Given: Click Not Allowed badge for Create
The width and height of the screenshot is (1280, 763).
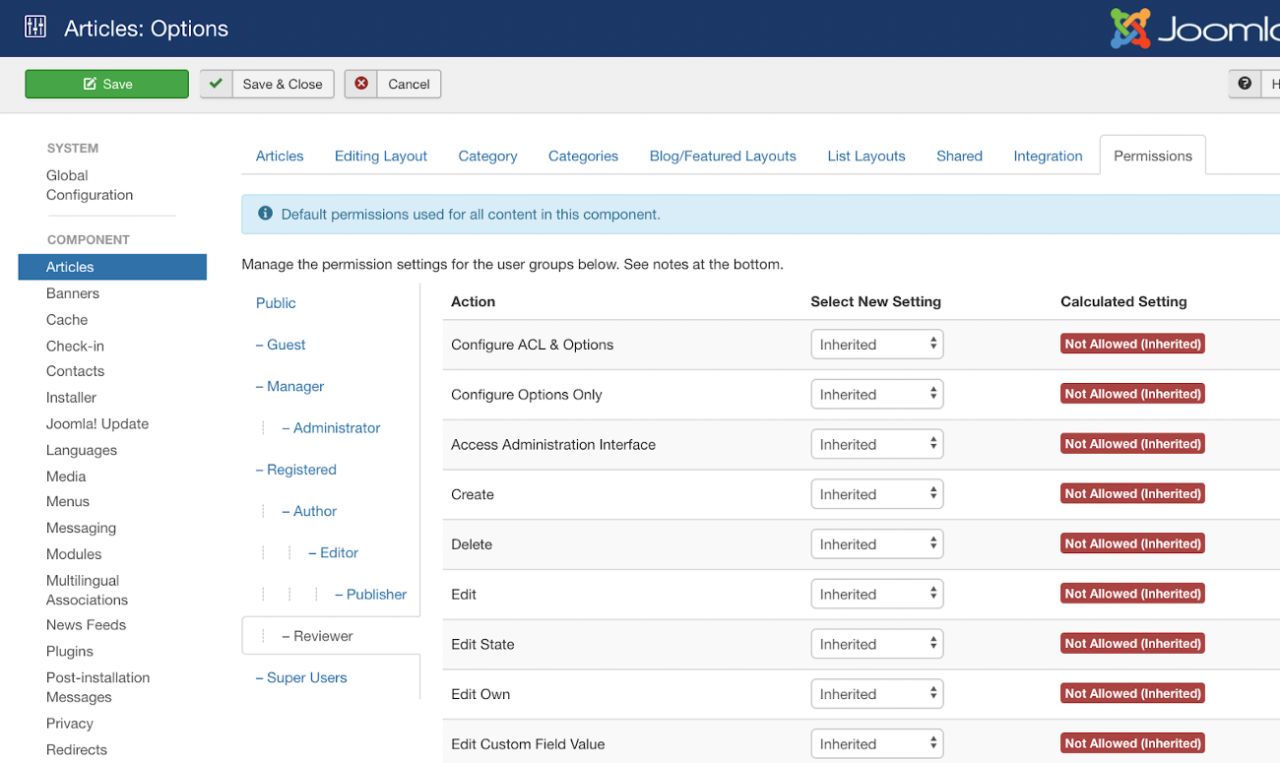Looking at the screenshot, I should pos(1133,494).
